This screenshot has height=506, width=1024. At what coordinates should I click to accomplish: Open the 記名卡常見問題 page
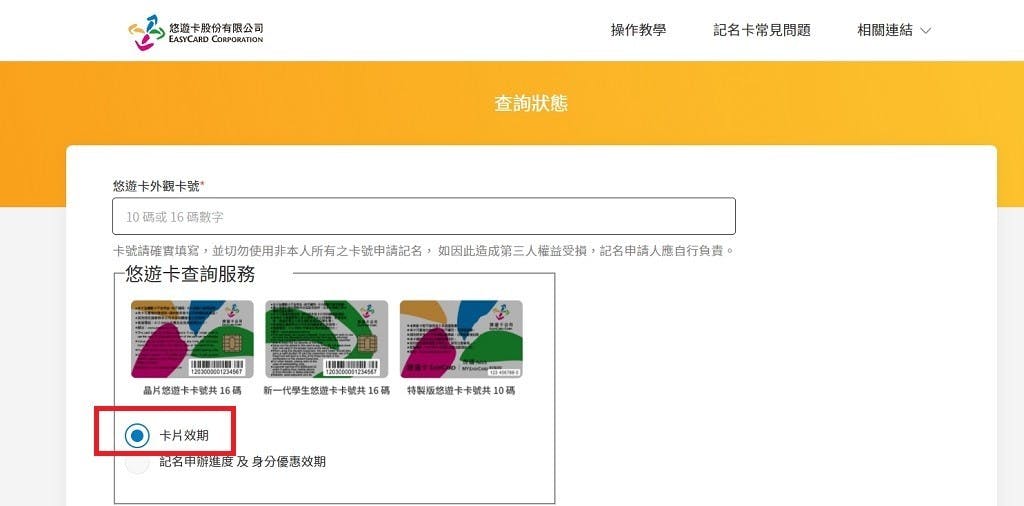(761, 30)
